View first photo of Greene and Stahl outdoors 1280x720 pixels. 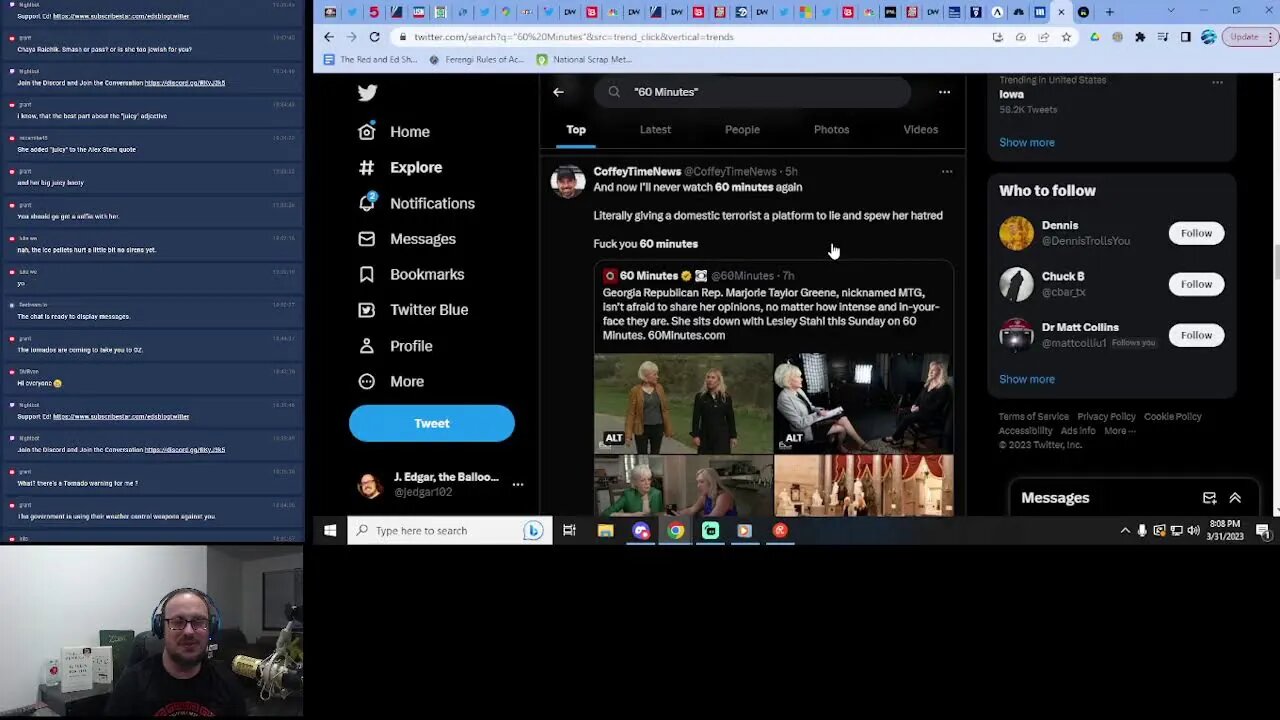[x=683, y=403]
